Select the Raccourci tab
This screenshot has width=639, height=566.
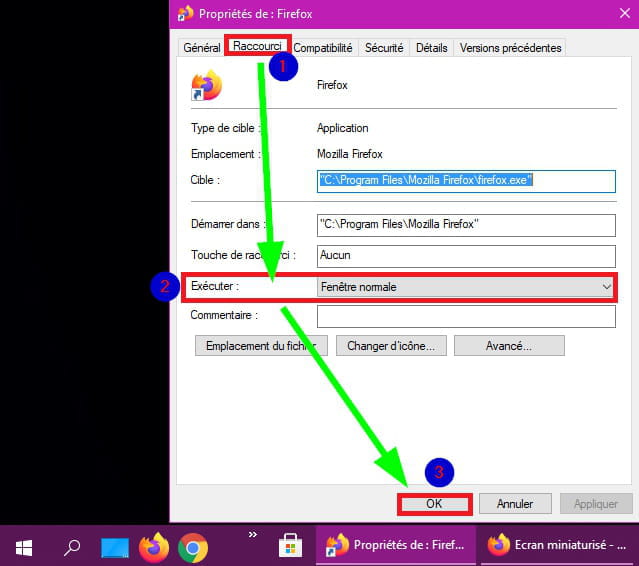(x=257, y=46)
